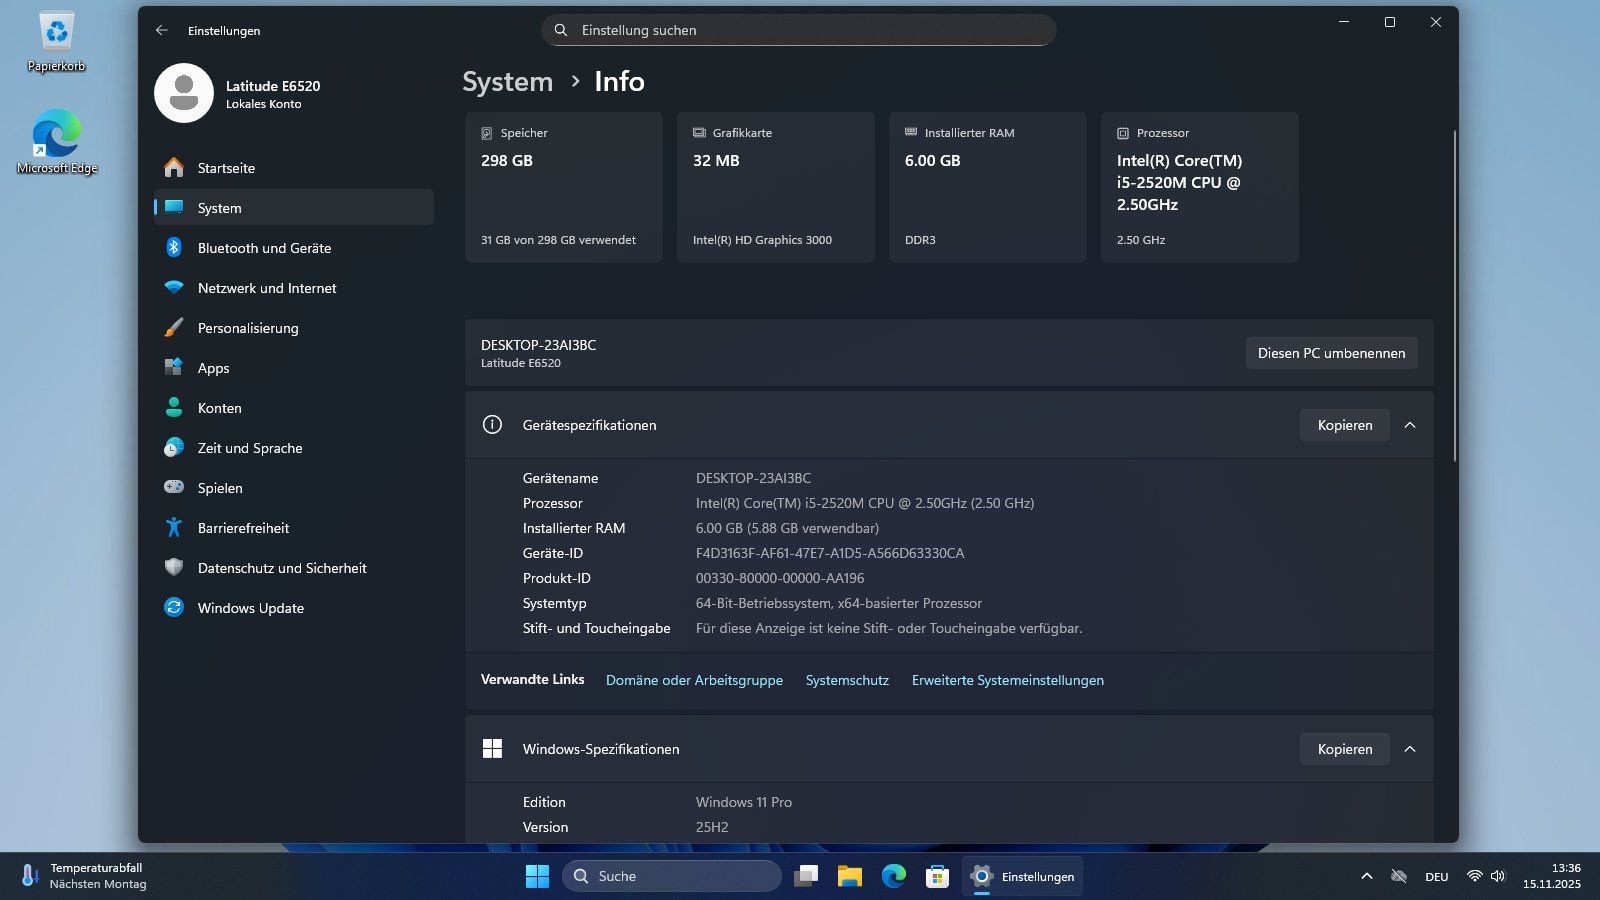Click the Apps icon in sidebar
Viewport: 1600px width, 900px height.
174,367
